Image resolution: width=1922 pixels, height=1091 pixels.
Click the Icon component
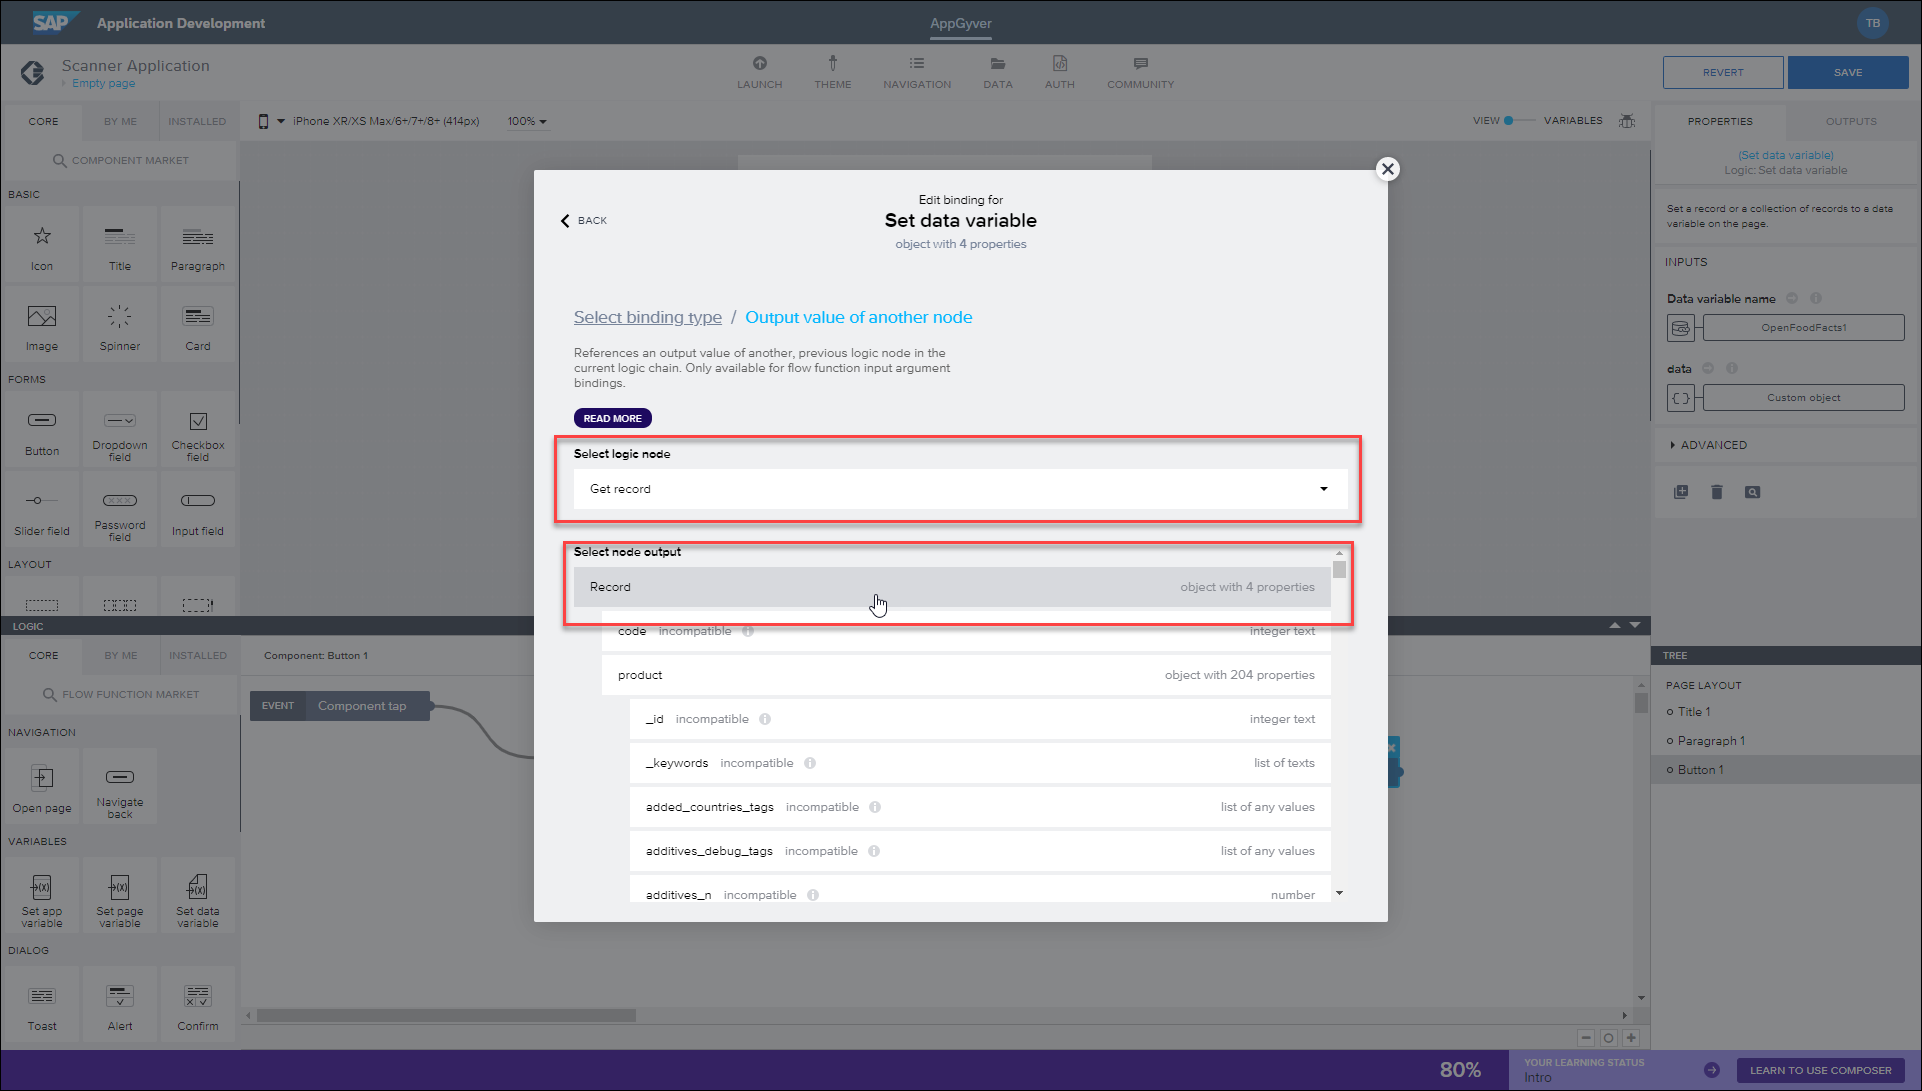[x=42, y=246]
